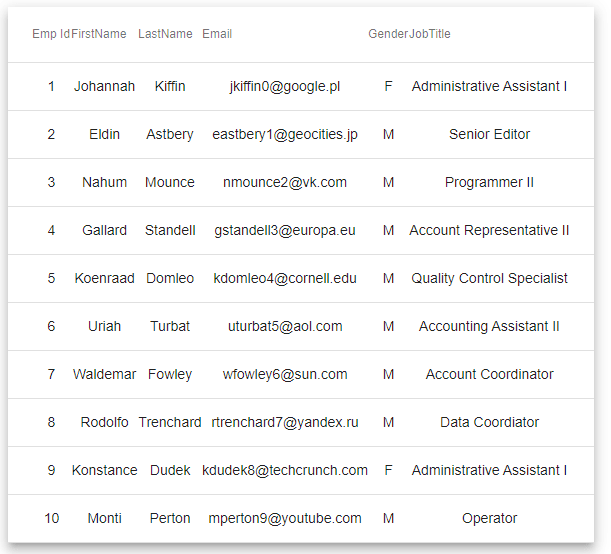Image resolution: width=611 pixels, height=554 pixels.
Task: Click employee ID 10 cell
Action: pos(51,518)
